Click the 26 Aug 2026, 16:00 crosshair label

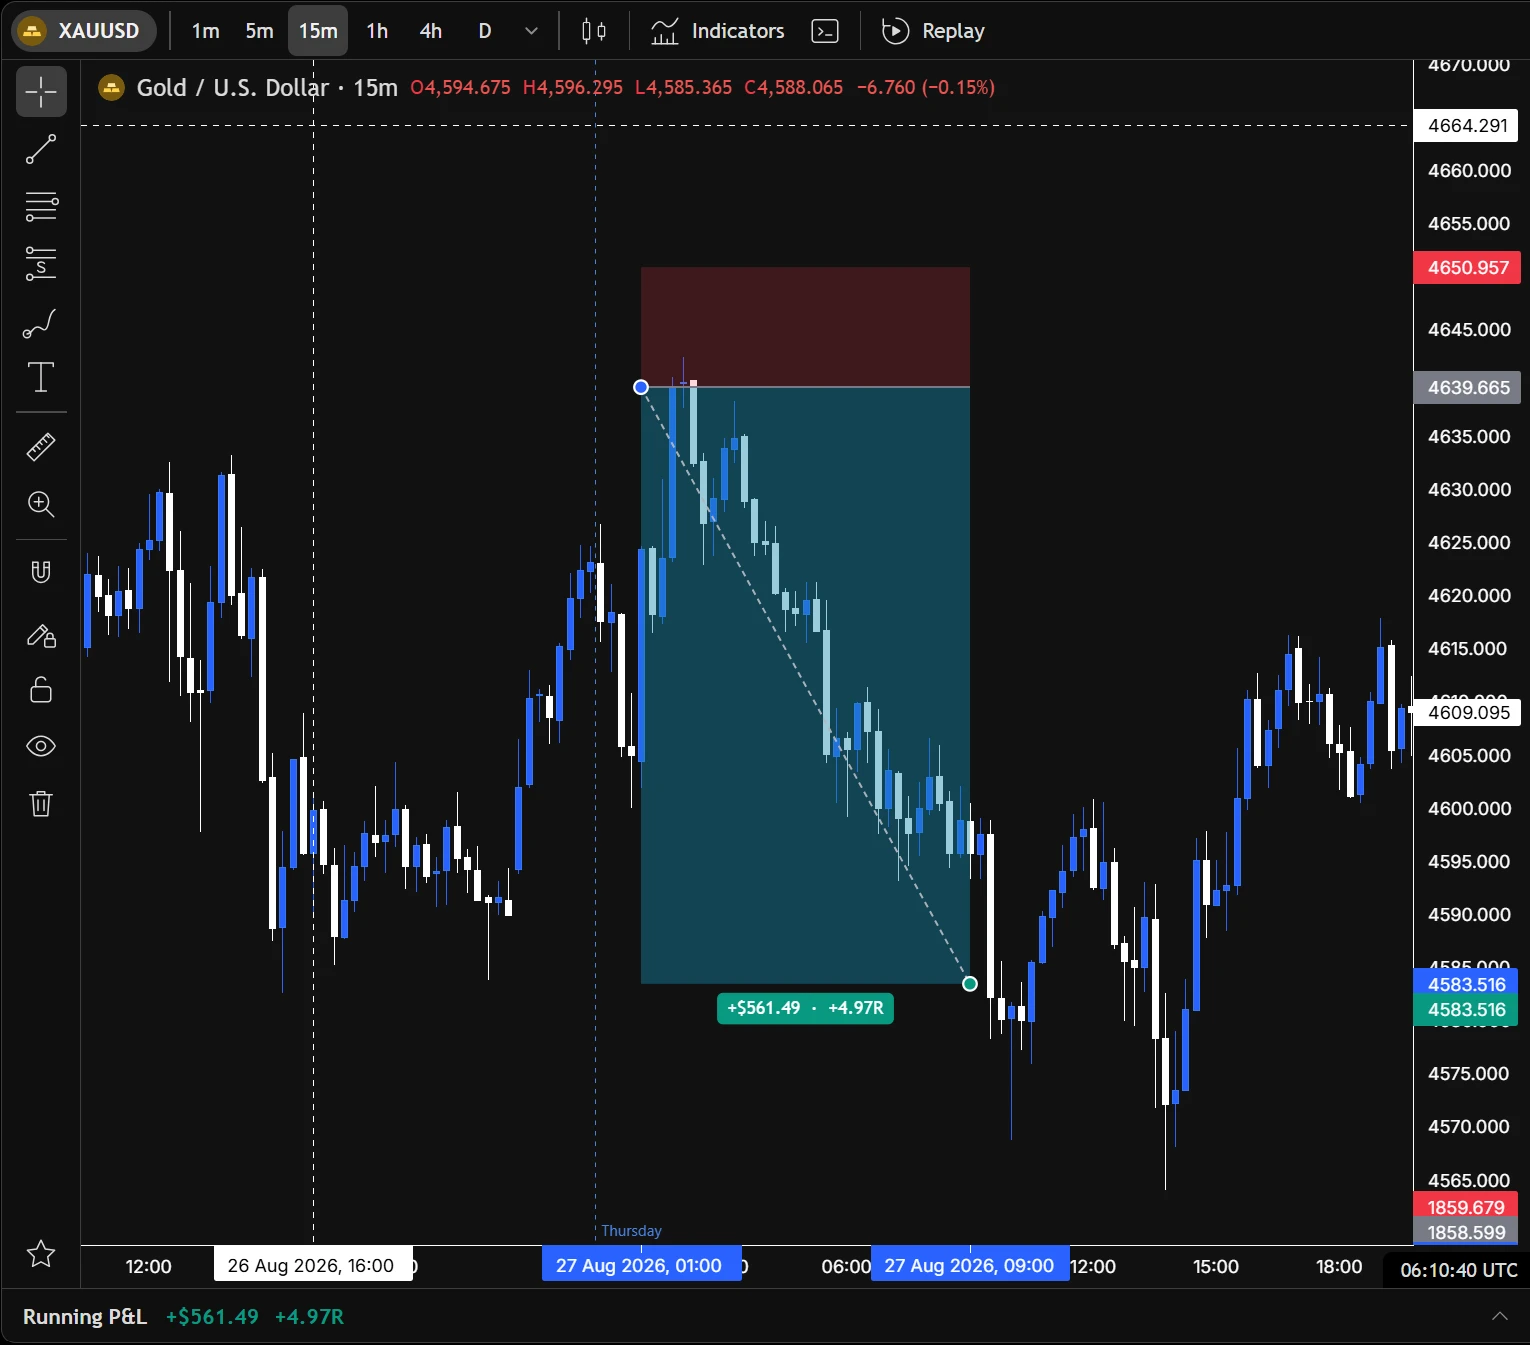313,1266
